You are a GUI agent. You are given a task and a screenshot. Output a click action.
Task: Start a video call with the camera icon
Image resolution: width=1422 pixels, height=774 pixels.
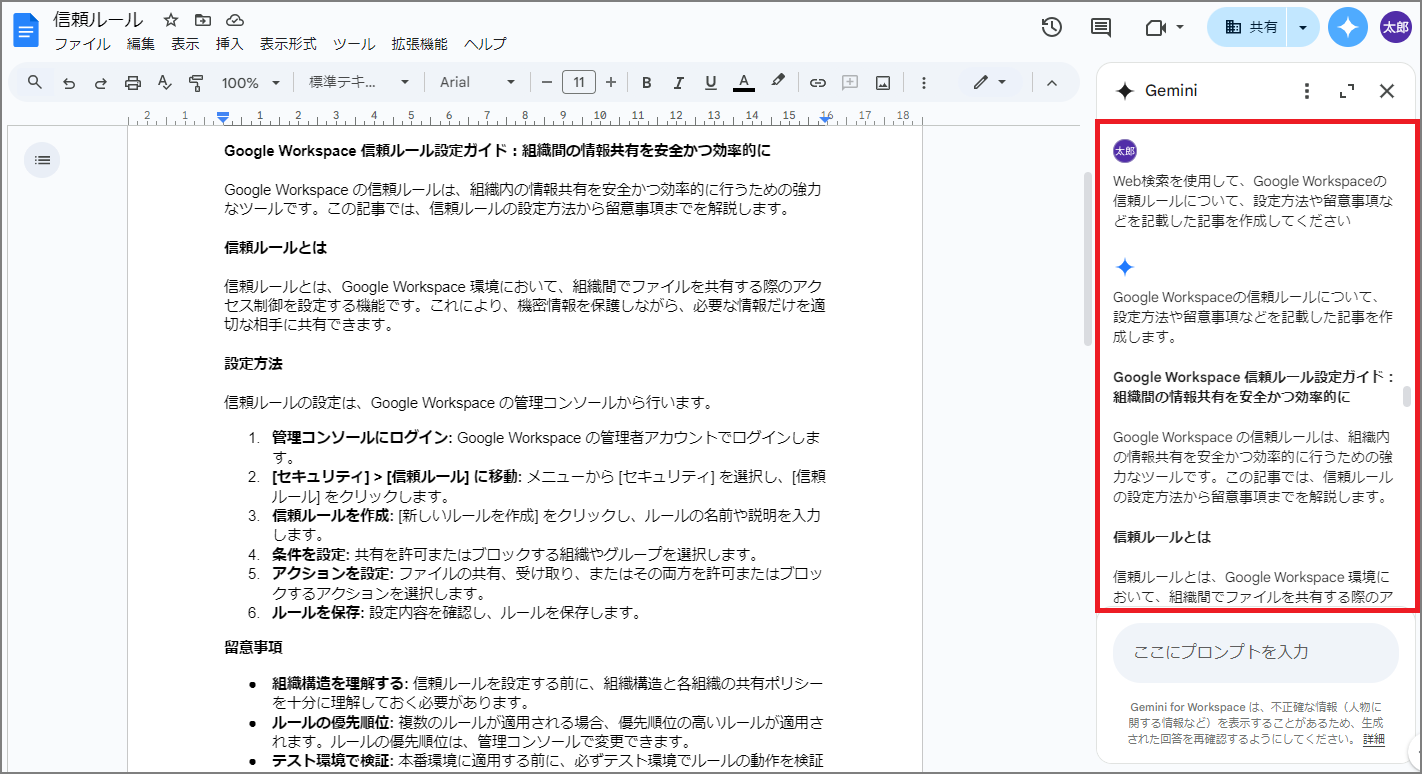(x=1156, y=27)
